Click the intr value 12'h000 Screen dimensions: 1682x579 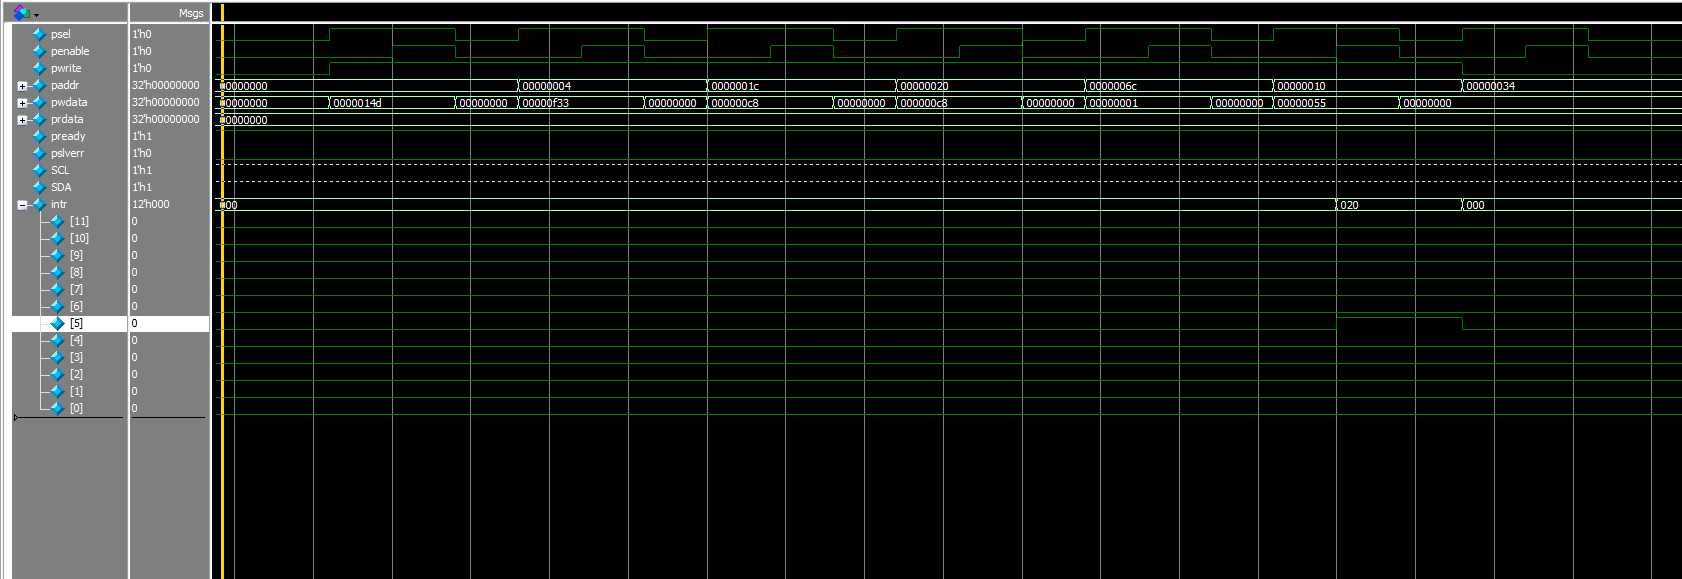pos(151,204)
